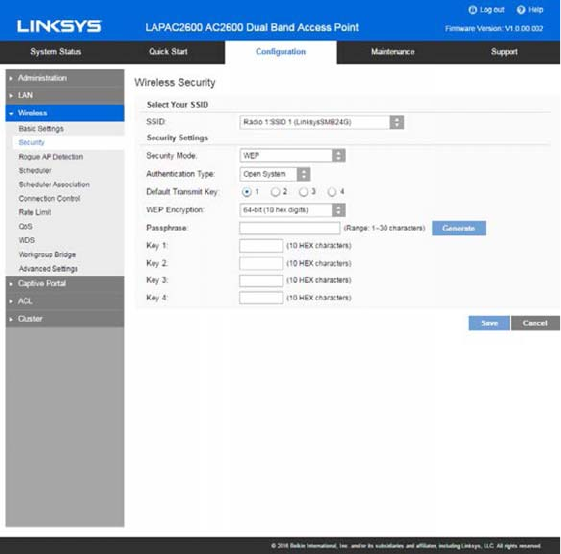
Task: Select Default Transmit Key 4
Action: (332, 192)
